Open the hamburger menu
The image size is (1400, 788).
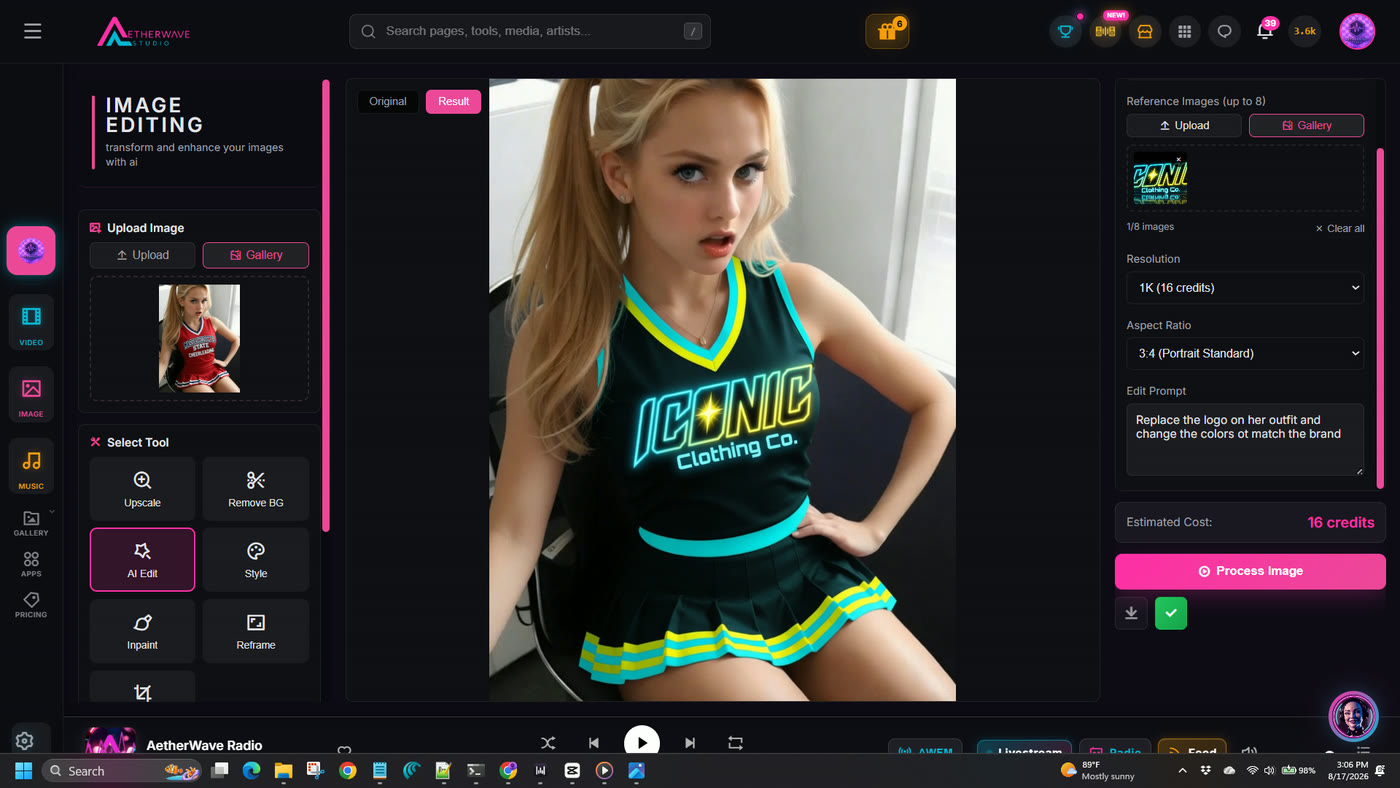[x=33, y=31]
